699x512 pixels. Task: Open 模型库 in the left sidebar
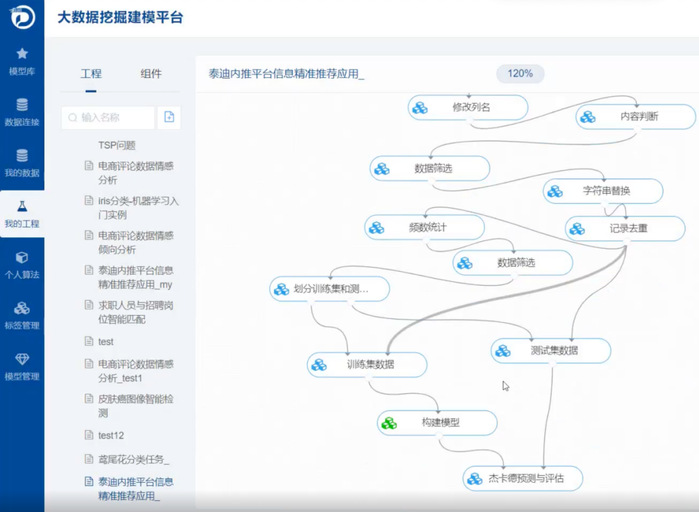22,60
